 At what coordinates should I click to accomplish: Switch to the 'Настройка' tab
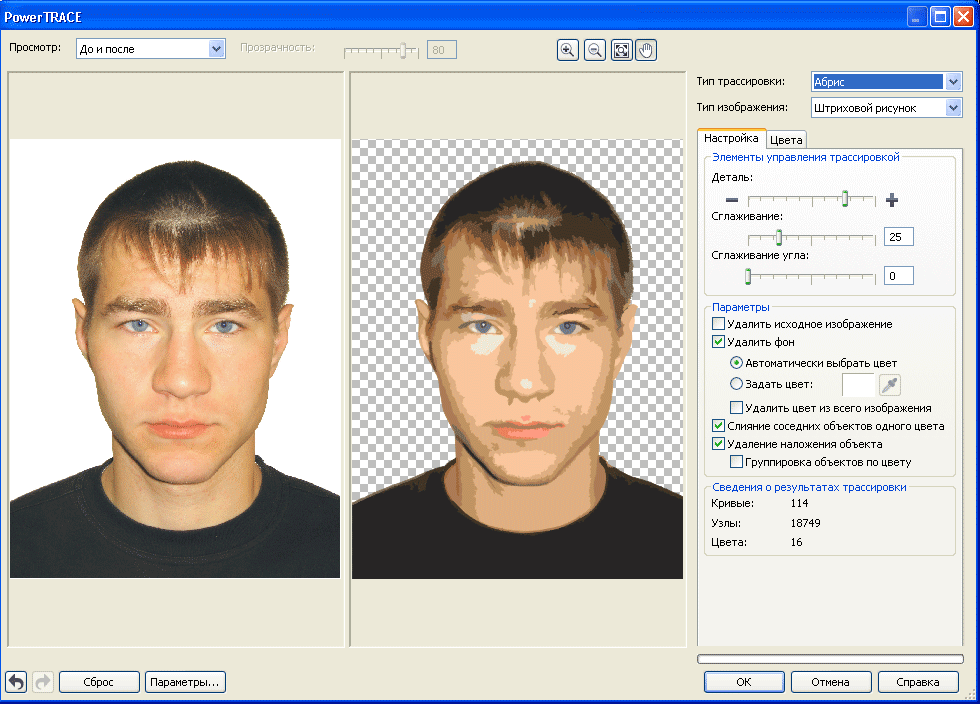tap(731, 138)
